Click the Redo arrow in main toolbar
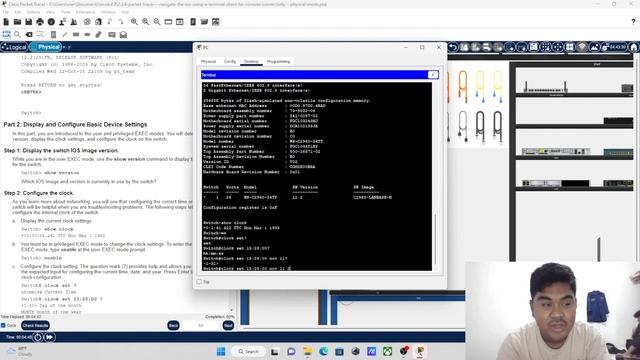640x360 pixels. pos(121,22)
